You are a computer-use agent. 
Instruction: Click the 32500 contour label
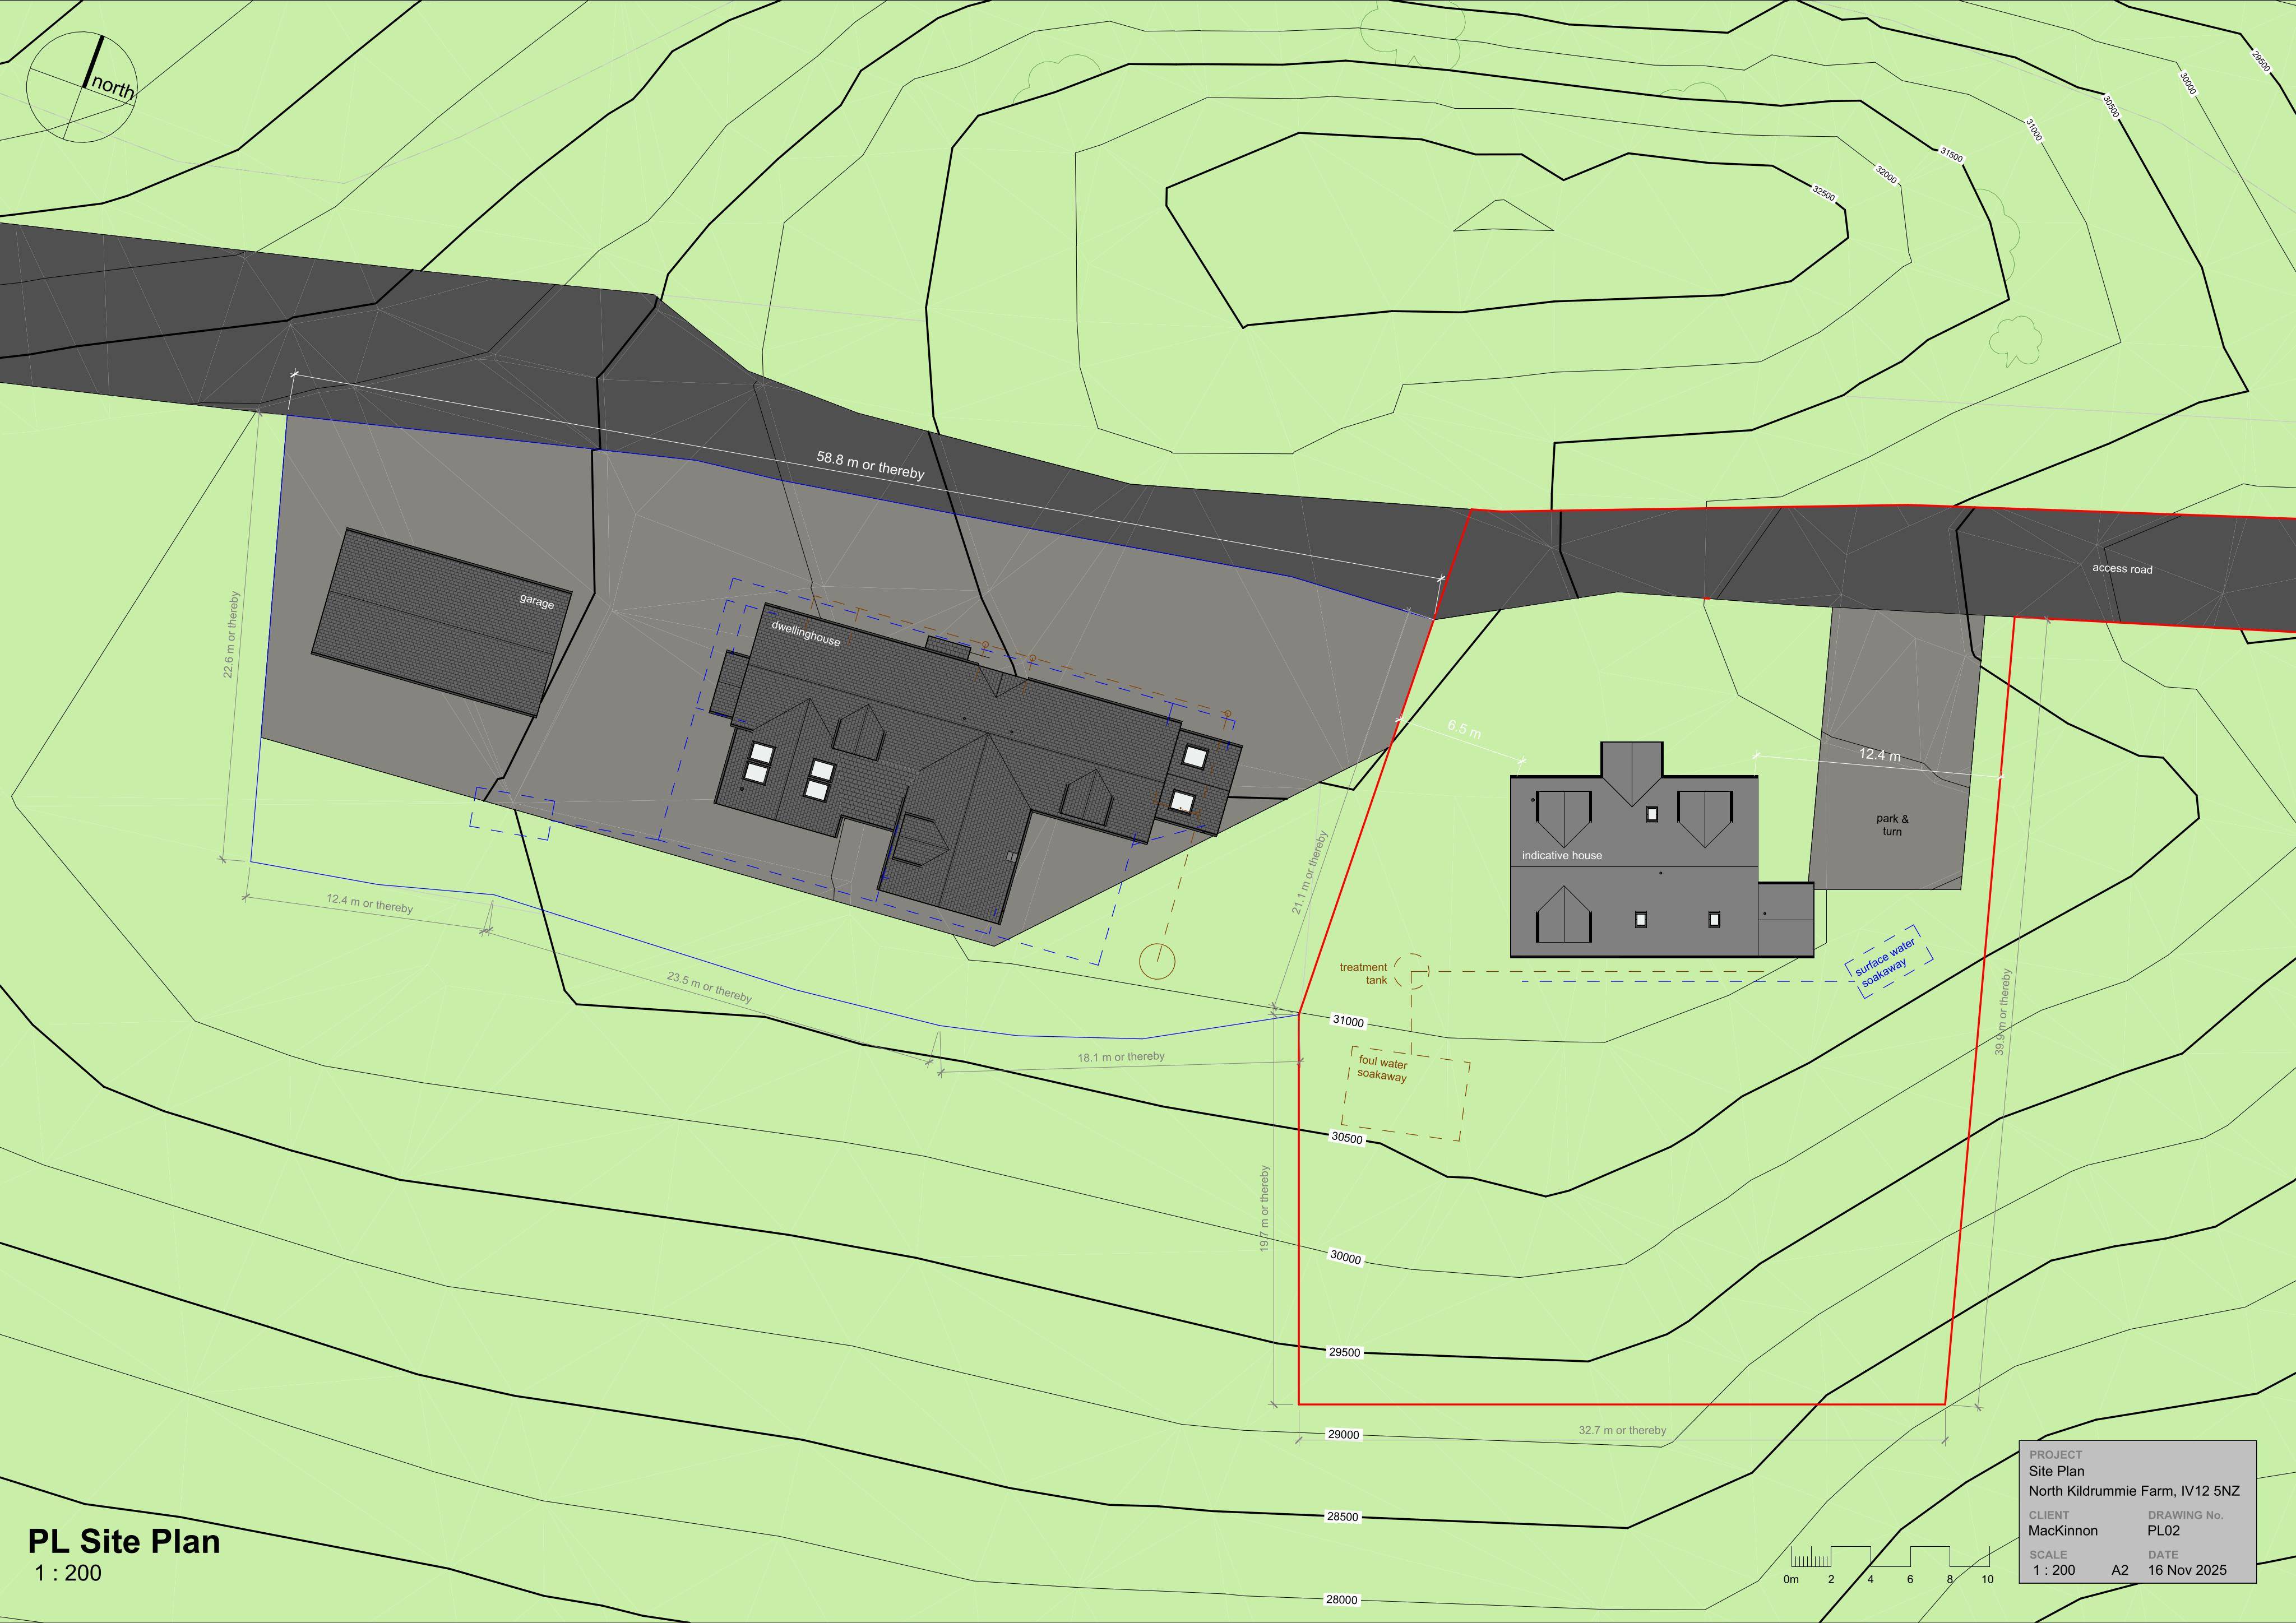pyautogui.click(x=1824, y=192)
